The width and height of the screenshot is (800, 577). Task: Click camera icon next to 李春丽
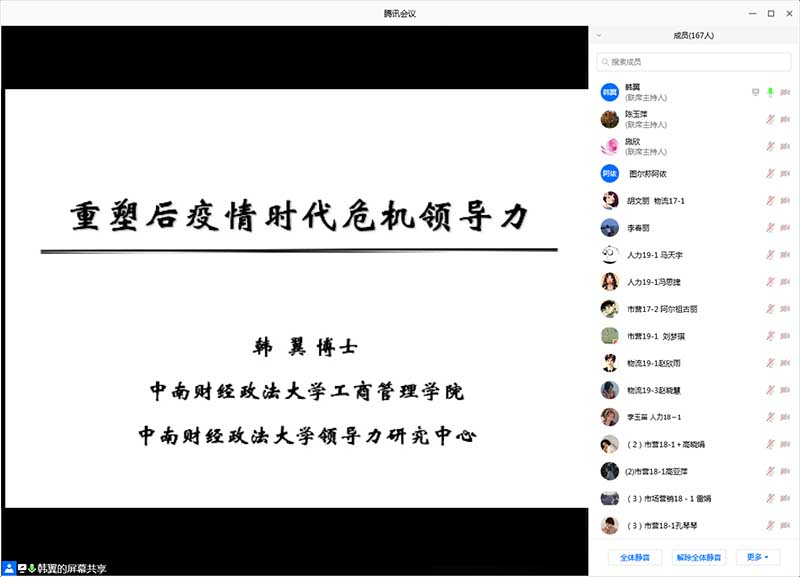785,228
